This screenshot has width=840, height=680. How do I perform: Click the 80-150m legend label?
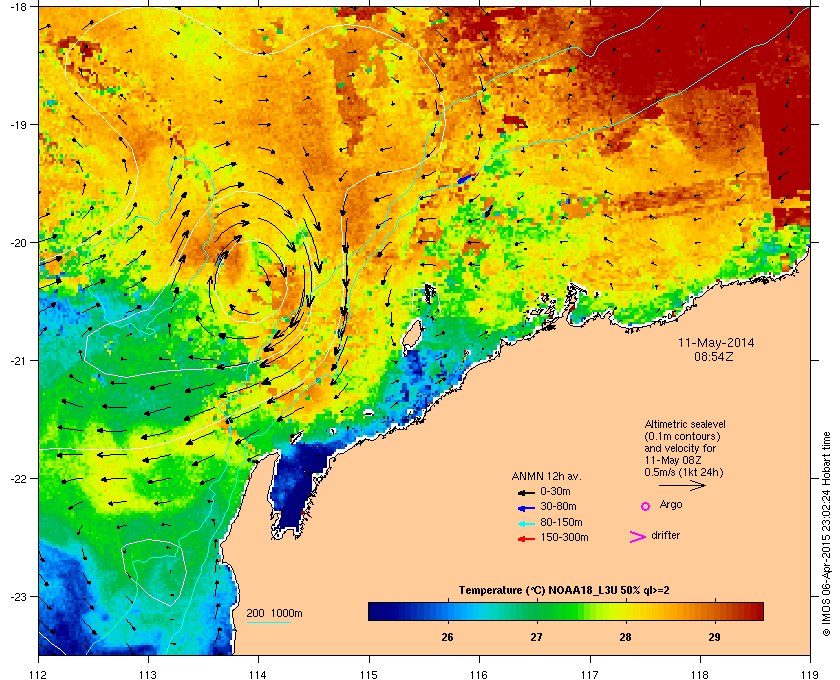pos(561,522)
